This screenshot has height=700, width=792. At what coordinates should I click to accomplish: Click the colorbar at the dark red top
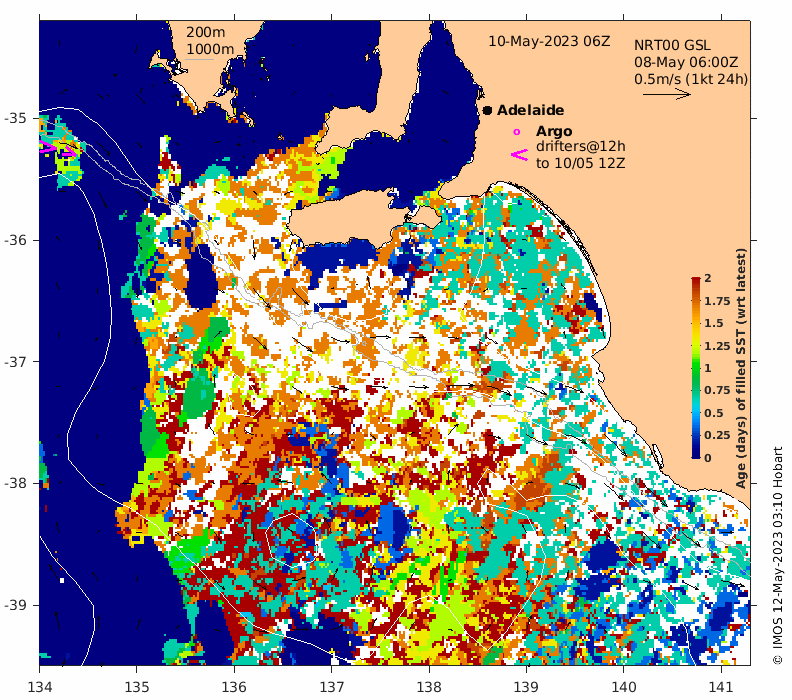pos(696,280)
